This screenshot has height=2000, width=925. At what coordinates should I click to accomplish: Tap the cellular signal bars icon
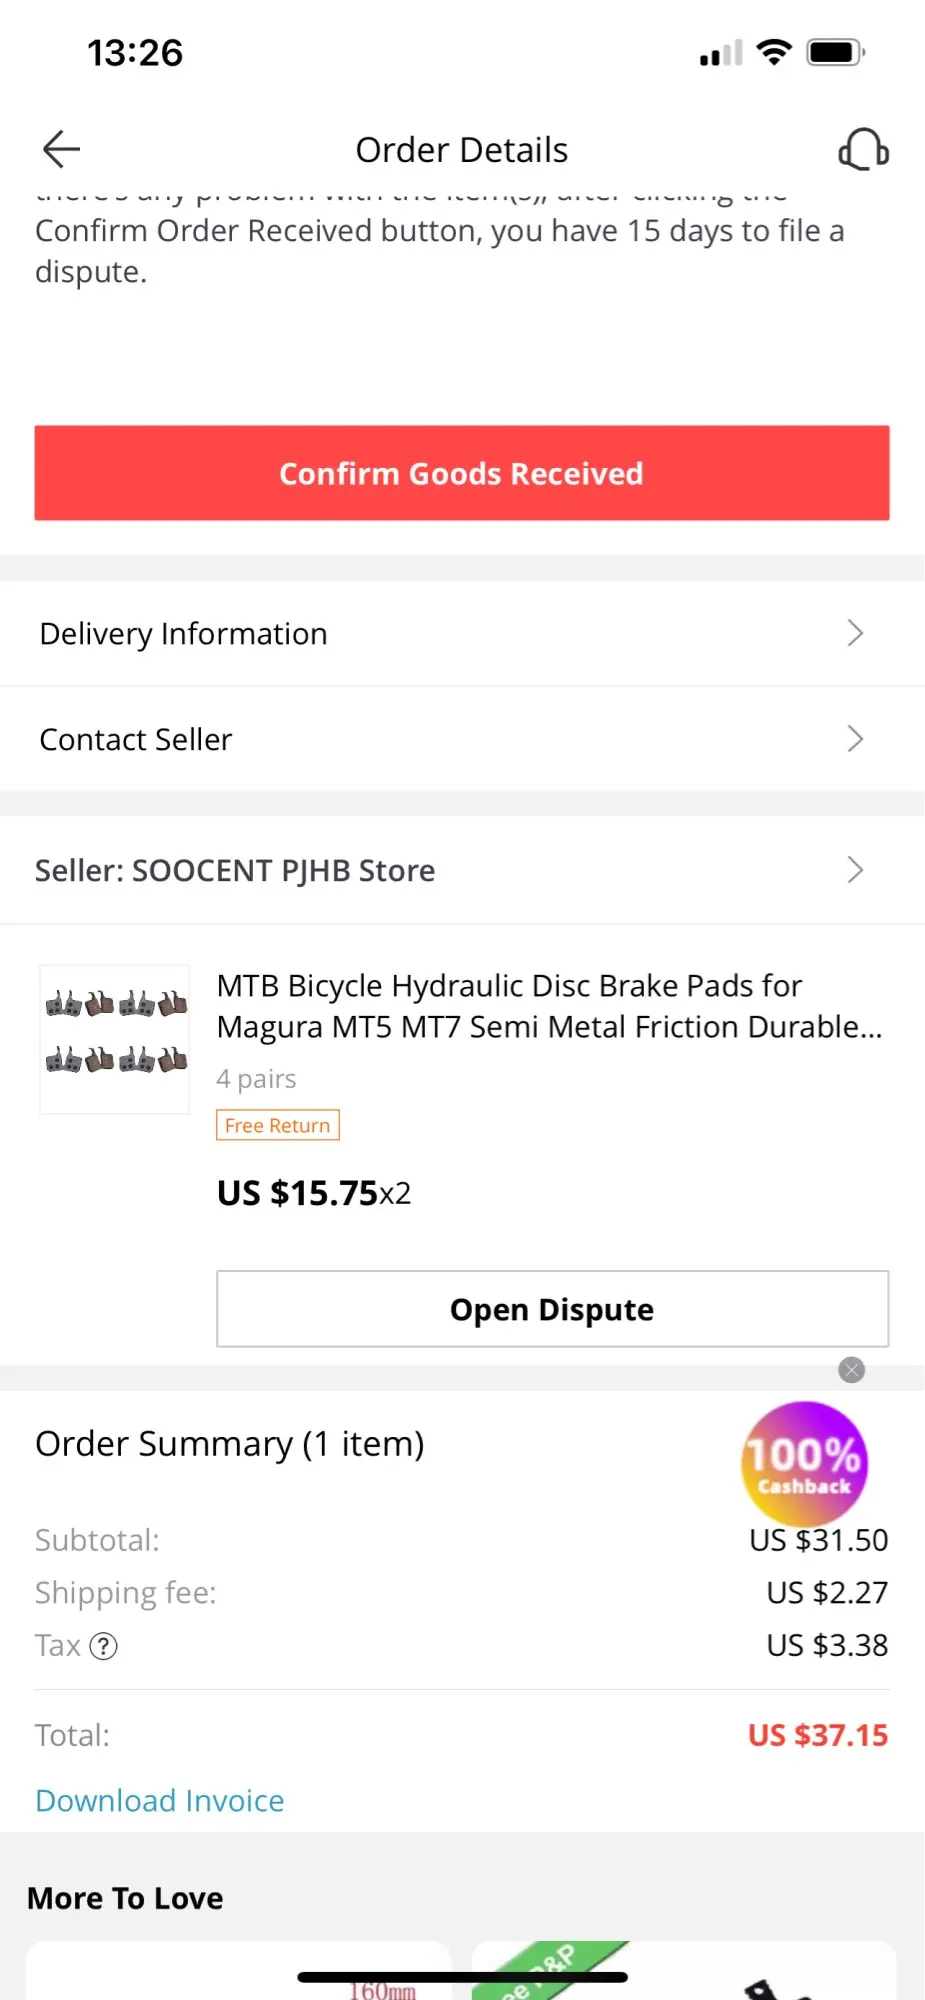coord(721,53)
